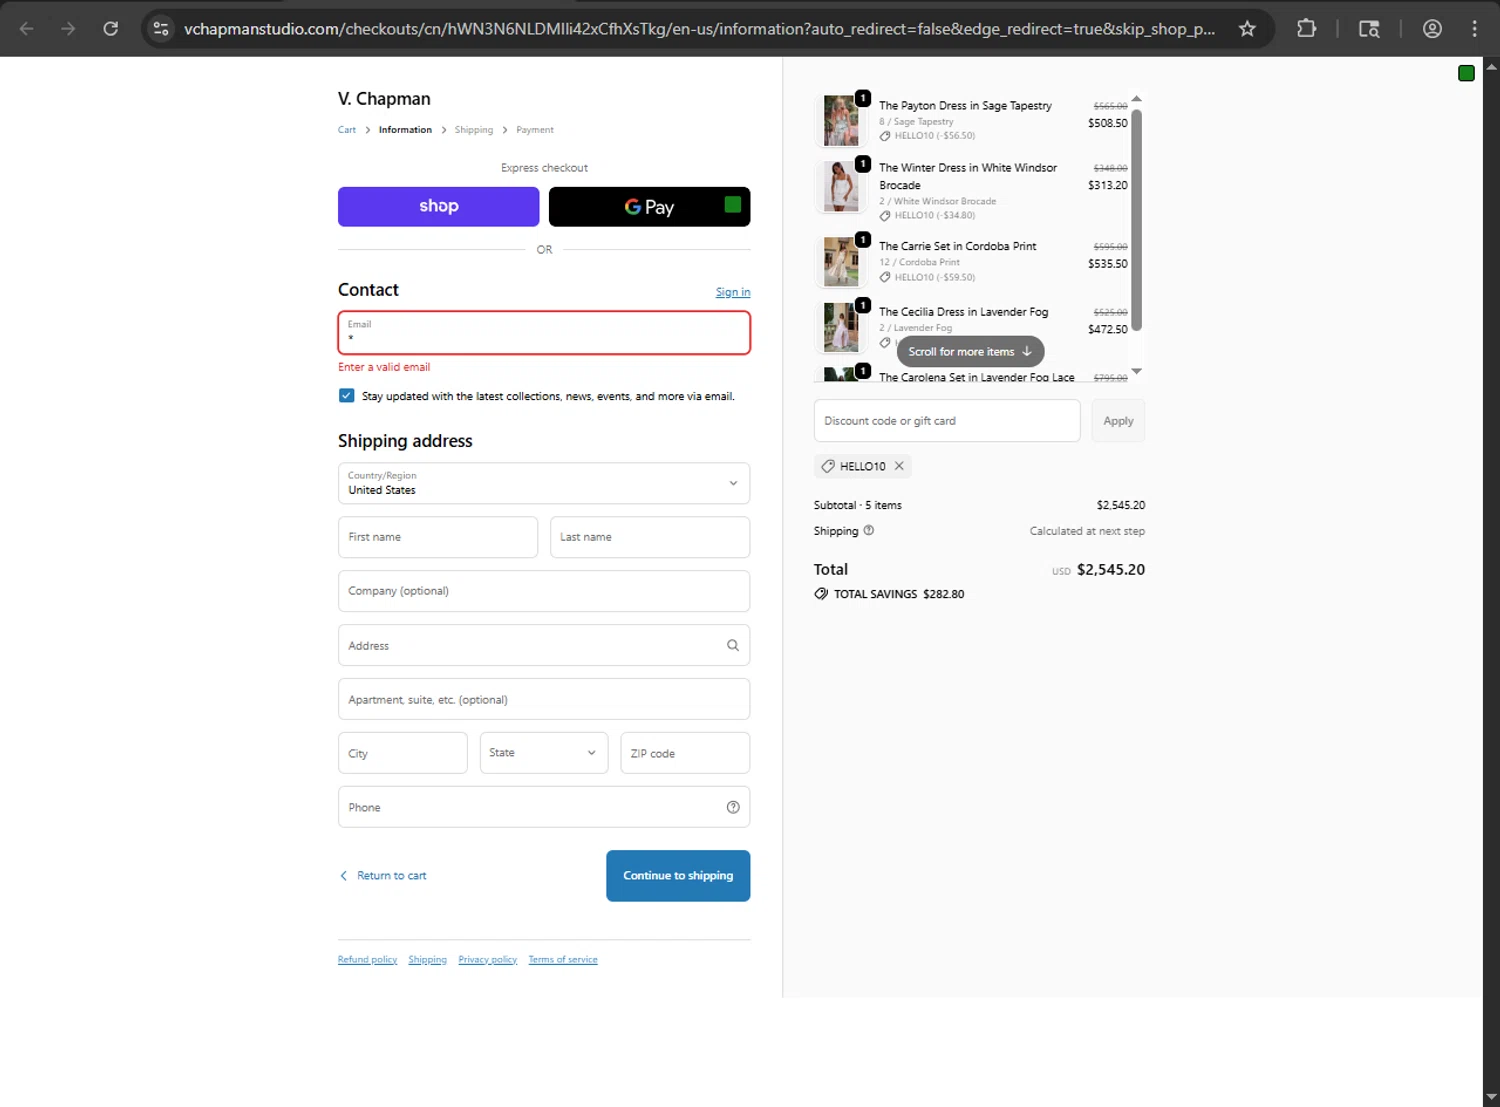Click the up arrow of the order list scrollbar
The image size is (1500, 1107).
1136,99
